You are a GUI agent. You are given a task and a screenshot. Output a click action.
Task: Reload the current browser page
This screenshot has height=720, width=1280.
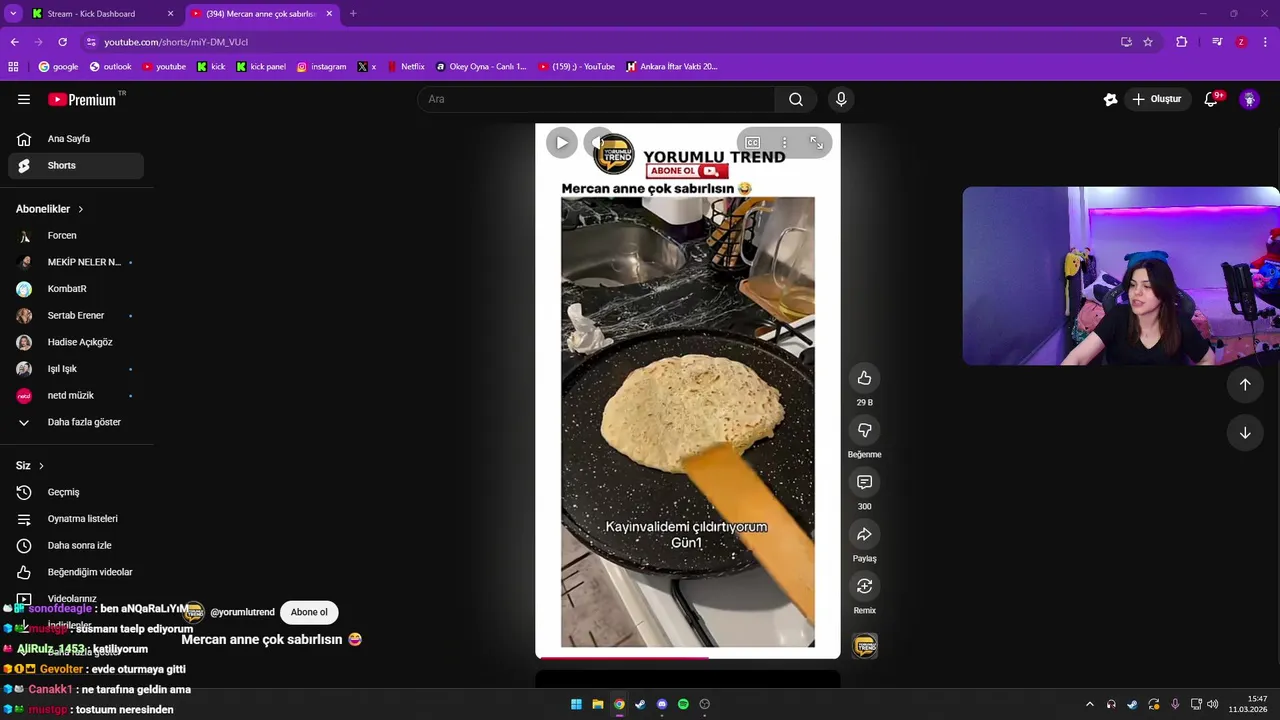click(62, 42)
